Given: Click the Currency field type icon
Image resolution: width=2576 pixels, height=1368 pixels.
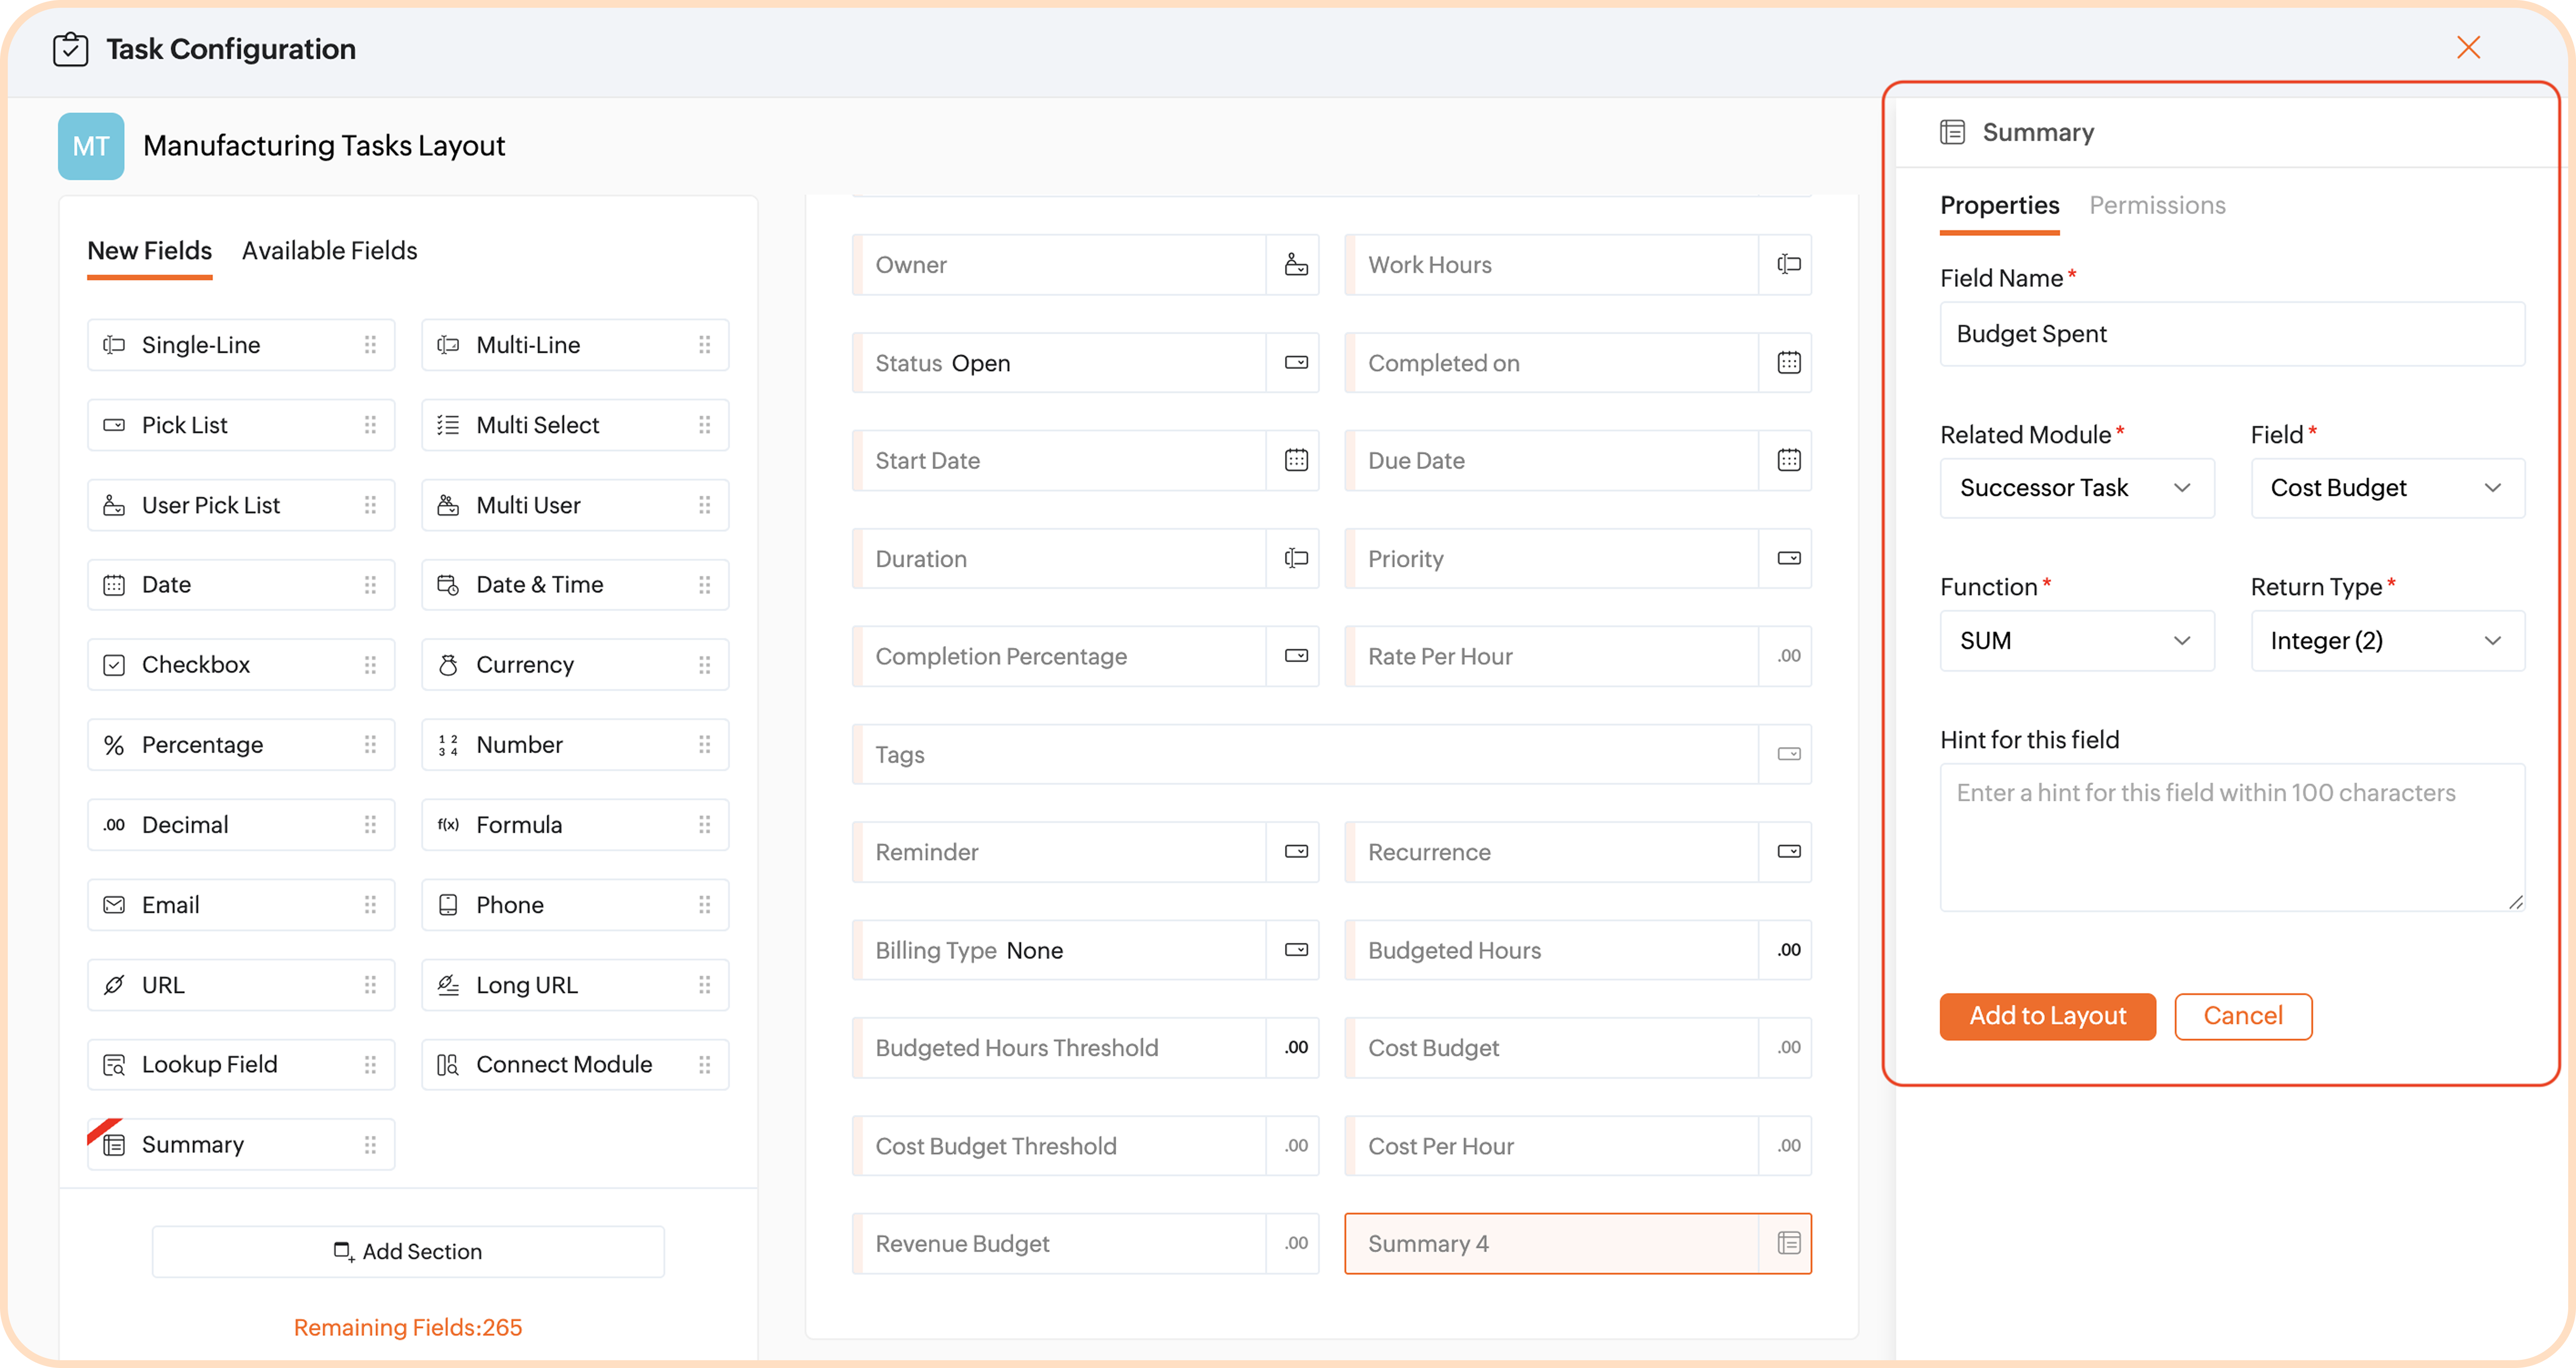Looking at the screenshot, I should [x=448, y=665].
